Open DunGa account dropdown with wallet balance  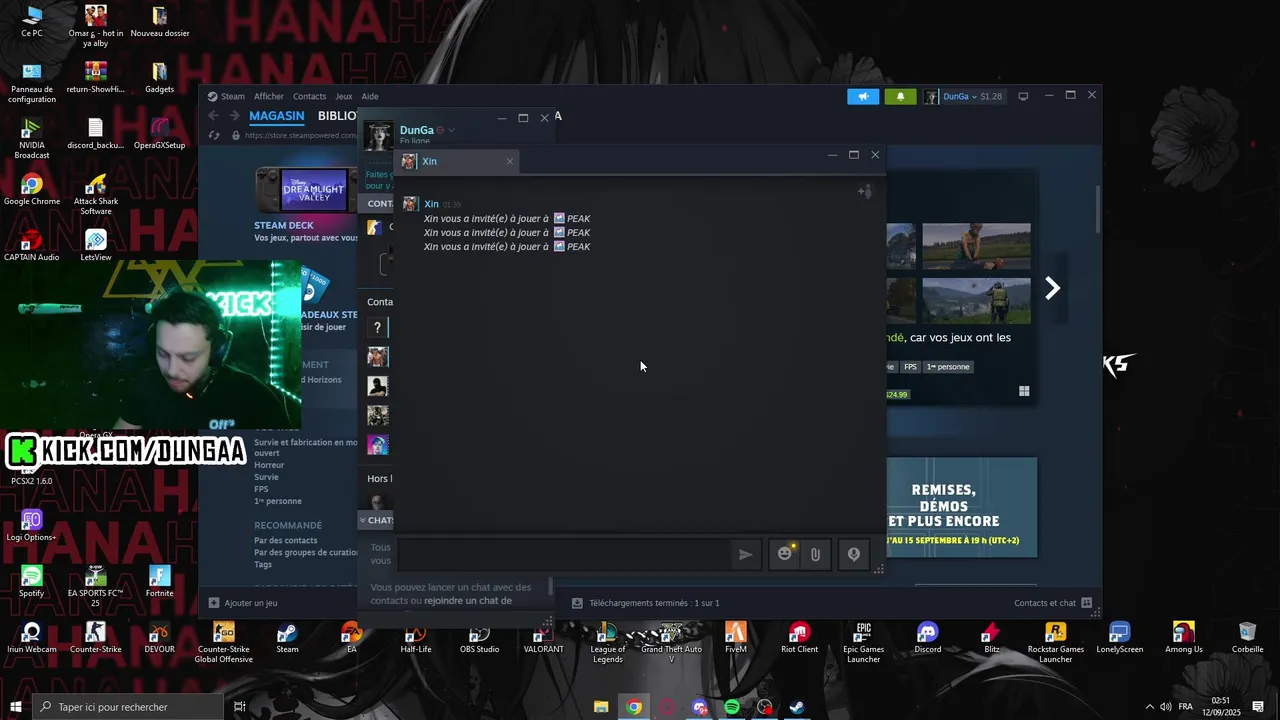click(963, 96)
